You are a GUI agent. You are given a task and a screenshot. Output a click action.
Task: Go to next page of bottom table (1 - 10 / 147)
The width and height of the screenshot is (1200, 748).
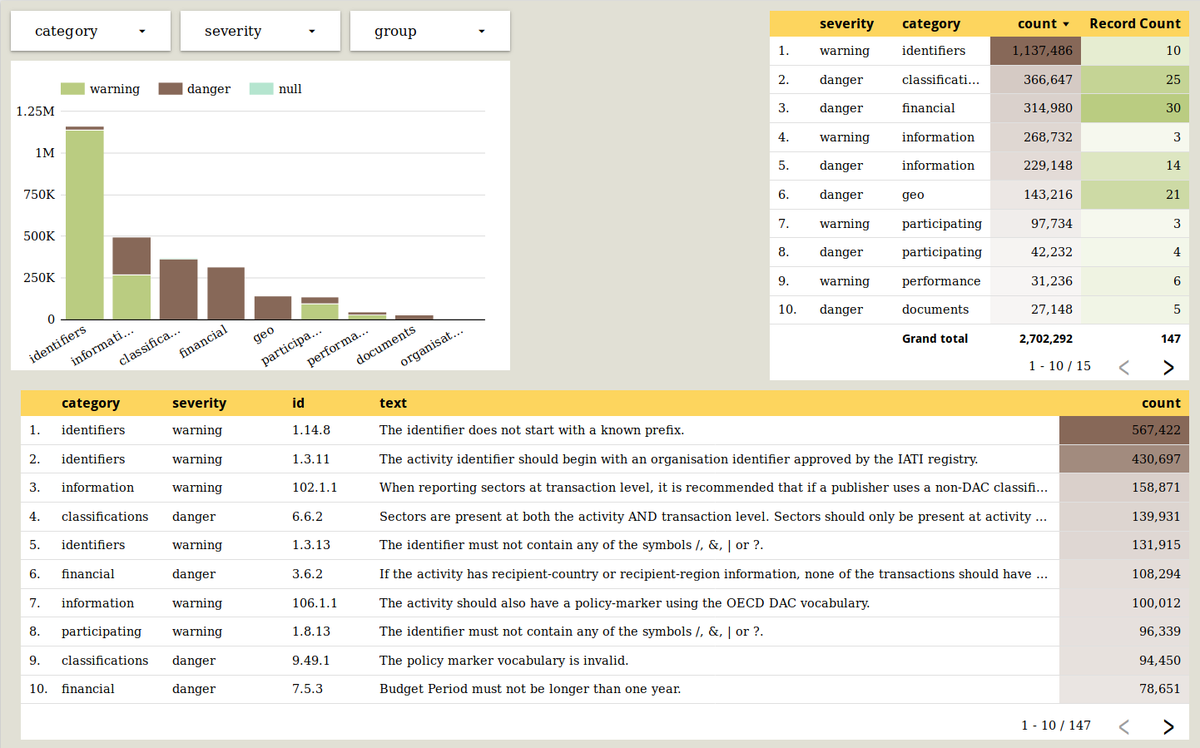click(1168, 726)
